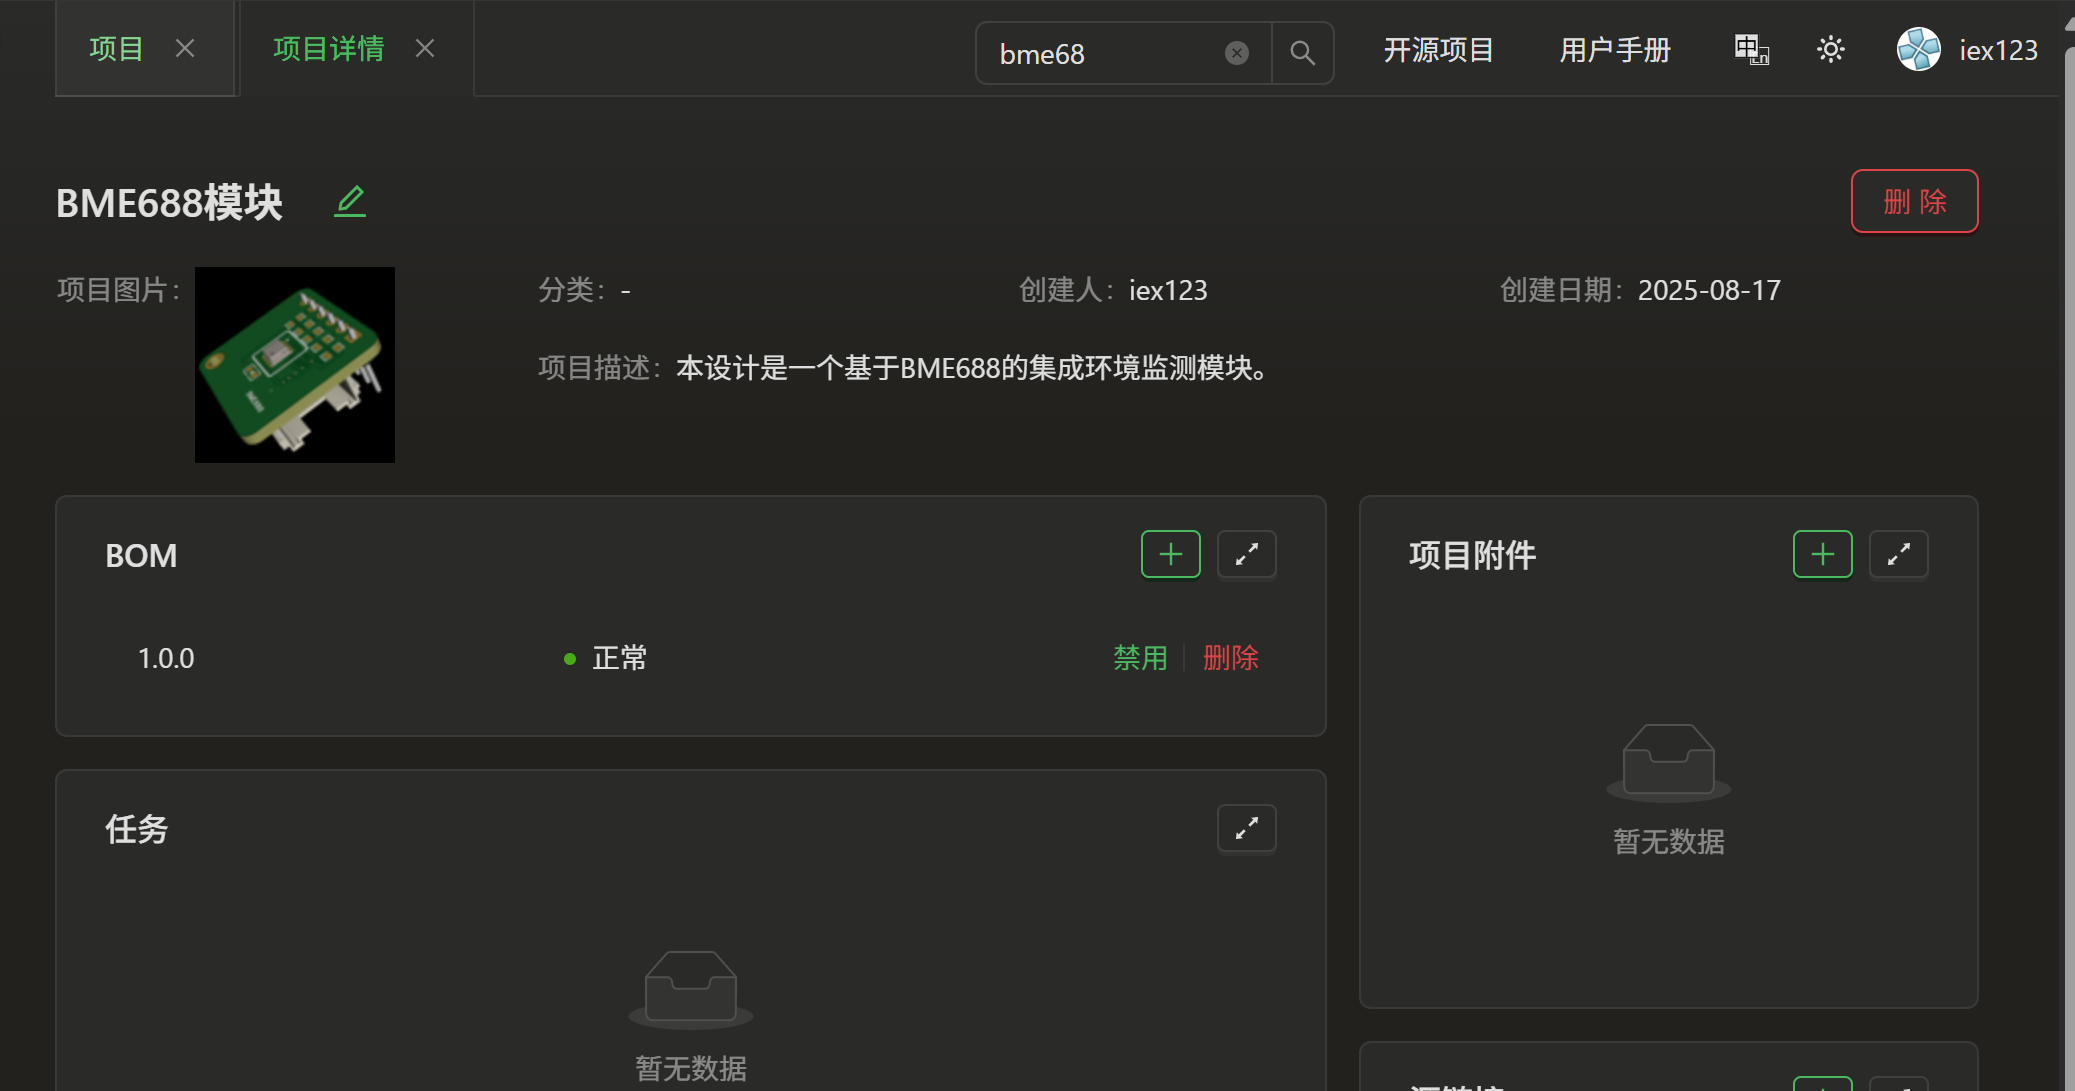Viewport: 2075px width, 1091px height.
Task: Expand the 任务 panel
Action: pos(1246,828)
